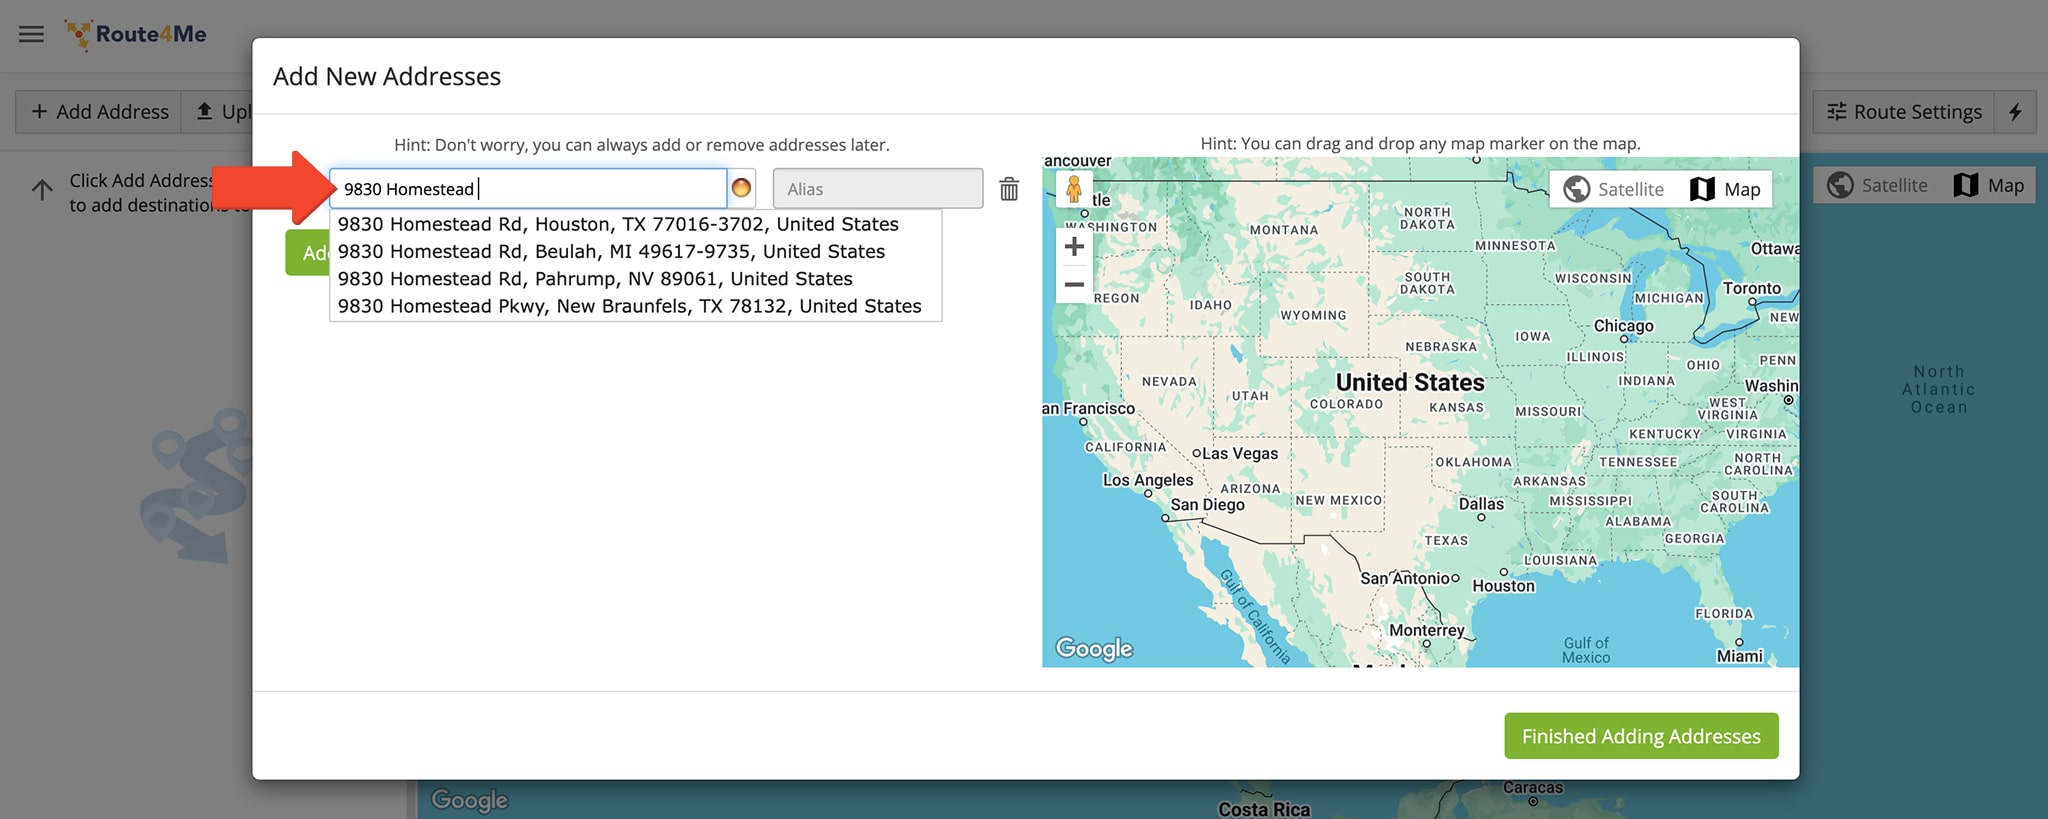Image resolution: width=2048 pixels, height=819 pixels.
Task: Click Toronto label on the map
Action: tap(1751, 288)
